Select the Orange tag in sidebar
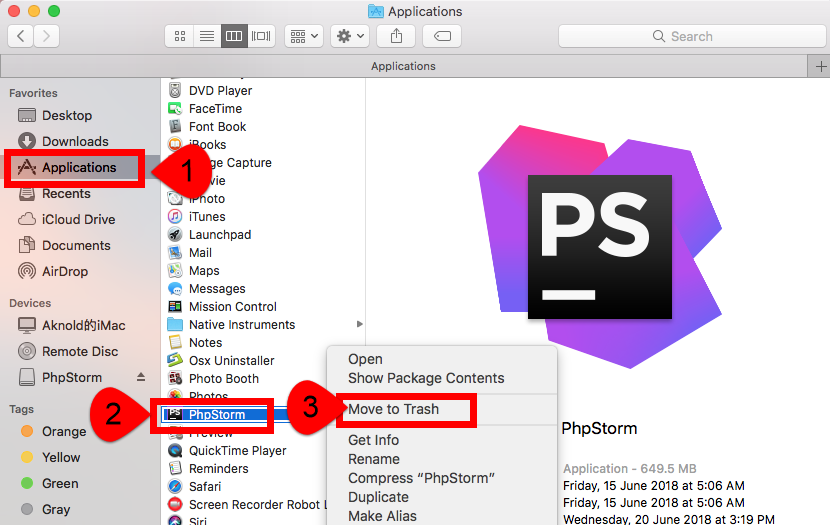This screenshot has height=525, width=830. coord(64,432)
